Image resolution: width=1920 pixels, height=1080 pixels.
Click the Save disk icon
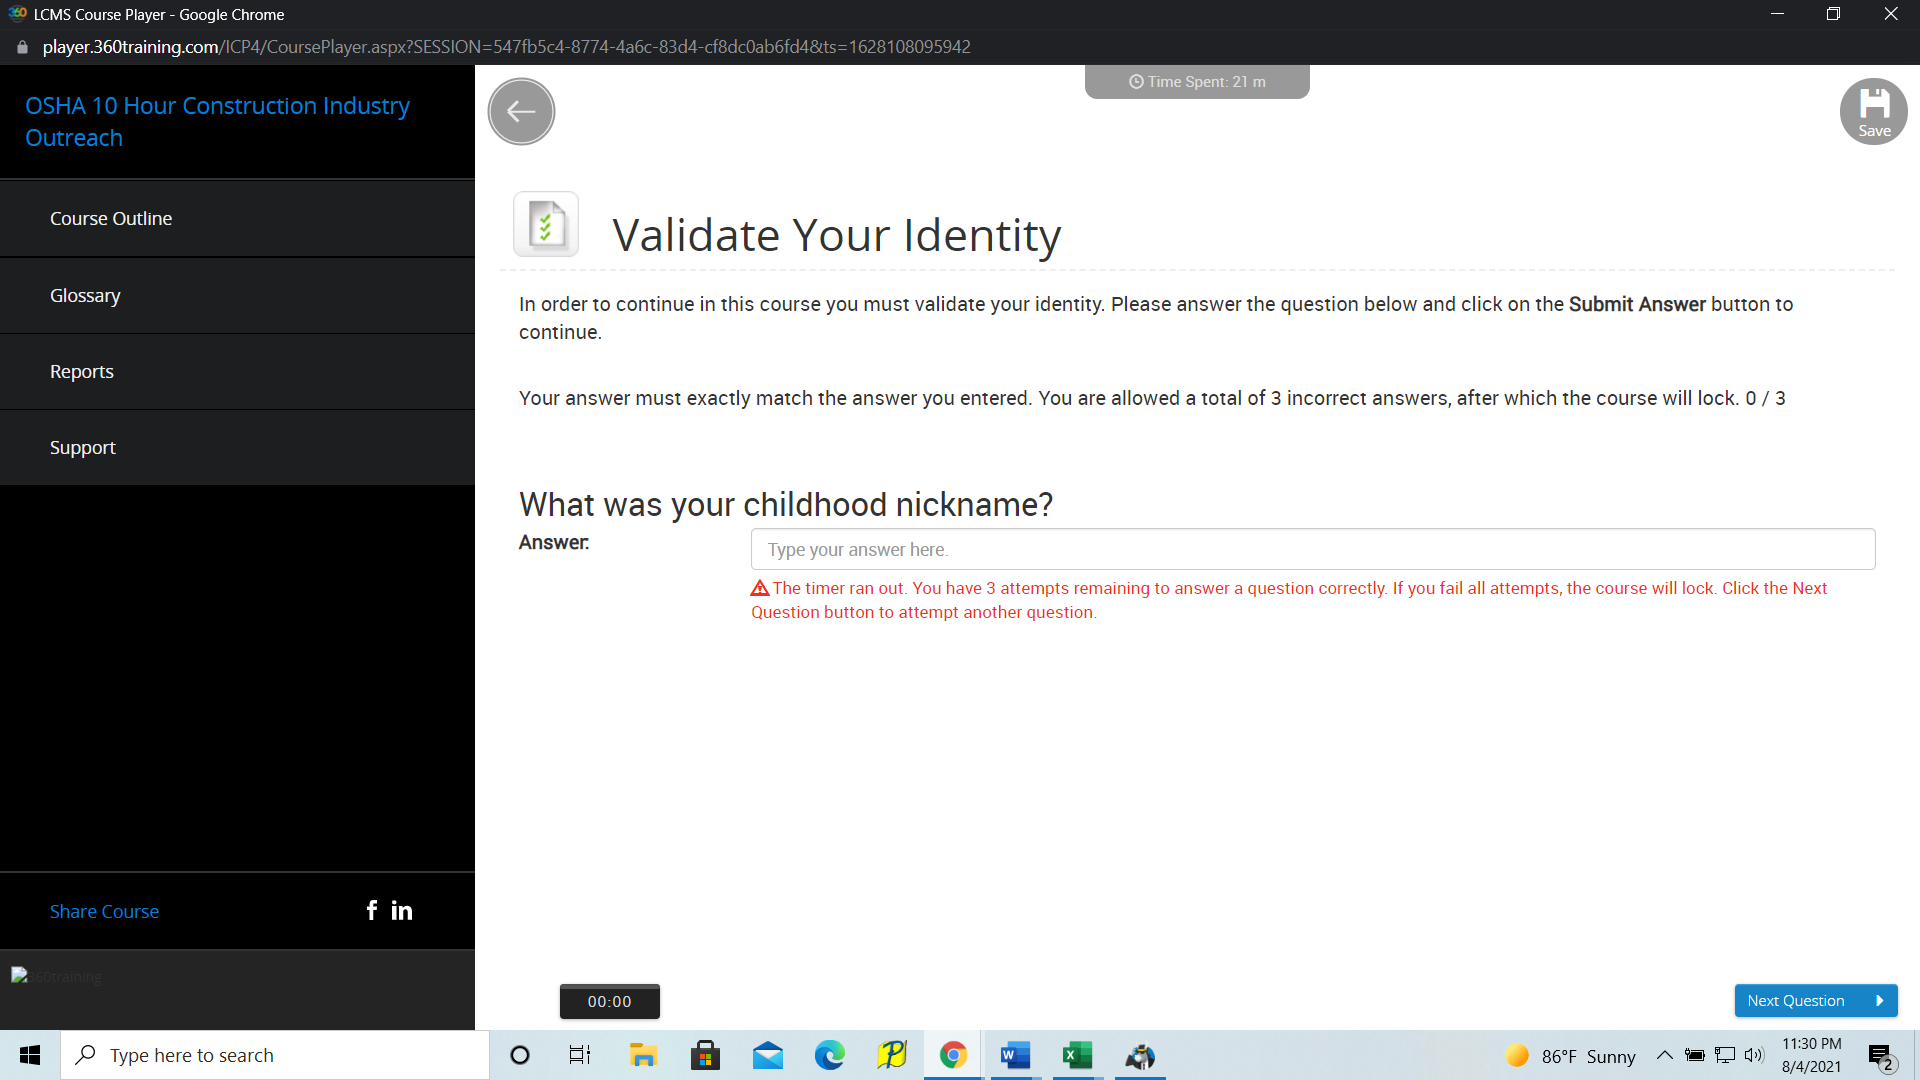pos(1873,111)
